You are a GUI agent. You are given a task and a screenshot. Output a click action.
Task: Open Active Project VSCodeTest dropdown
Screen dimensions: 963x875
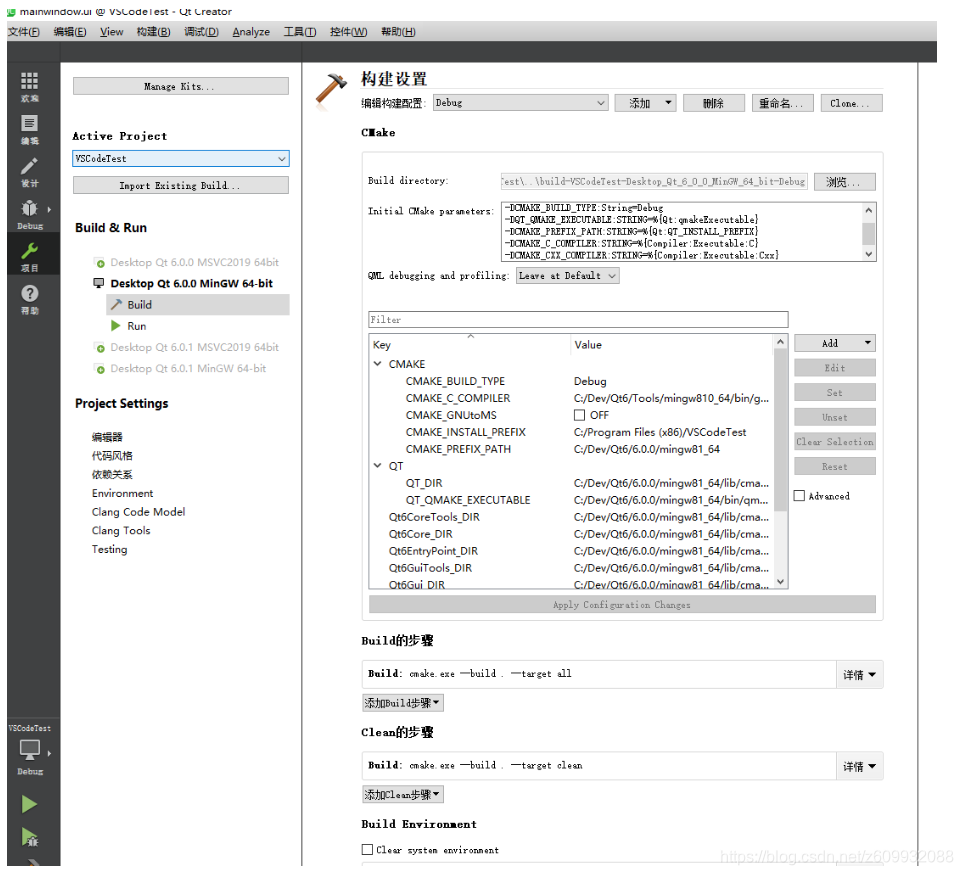tap(181, 158)
